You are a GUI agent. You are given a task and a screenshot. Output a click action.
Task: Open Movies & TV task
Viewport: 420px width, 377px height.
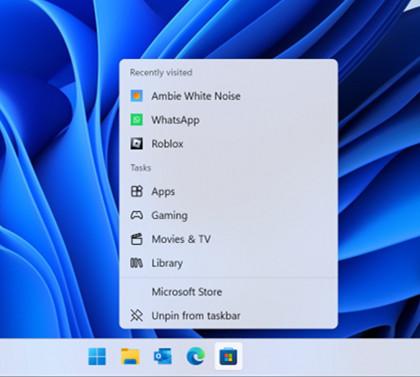(x=228, y=239)
